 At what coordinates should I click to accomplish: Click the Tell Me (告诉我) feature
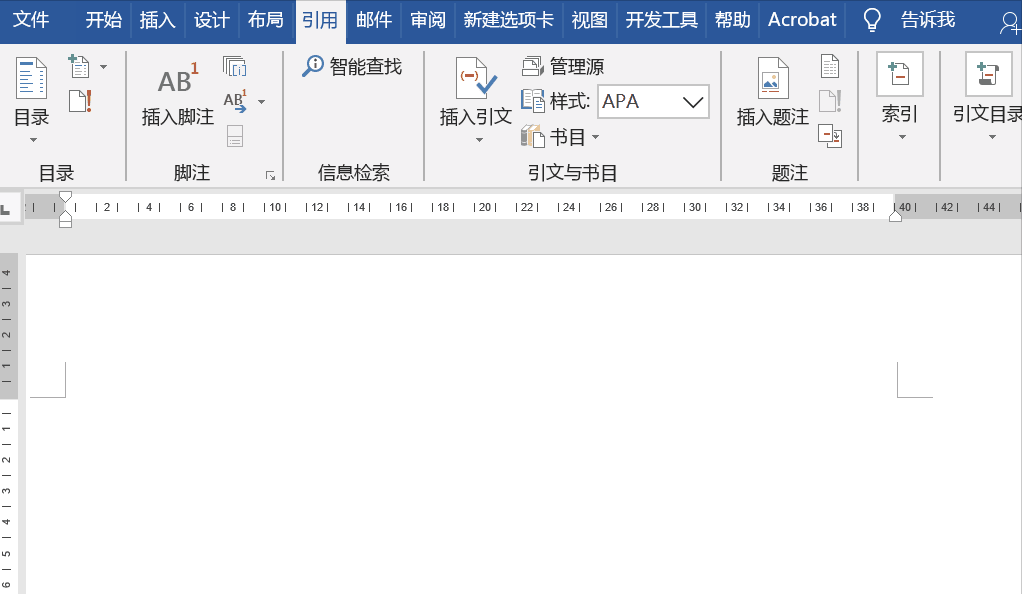point(927,19)
